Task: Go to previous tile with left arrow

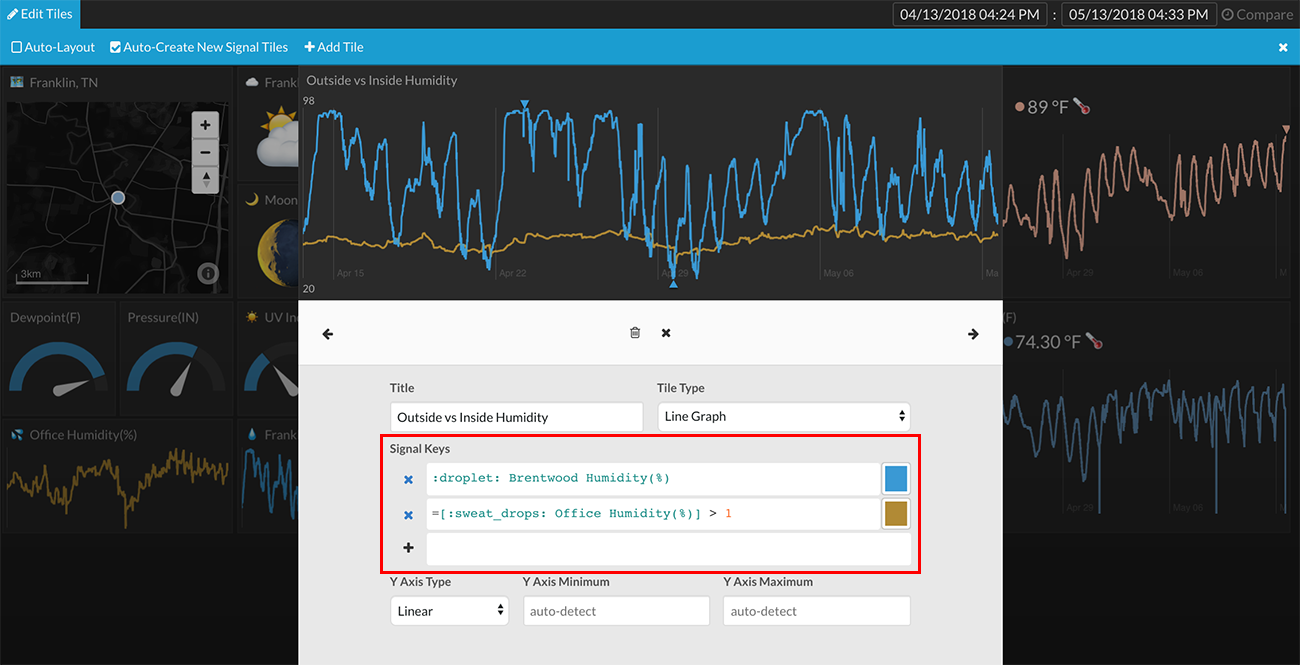Action: tap(328, 334)
